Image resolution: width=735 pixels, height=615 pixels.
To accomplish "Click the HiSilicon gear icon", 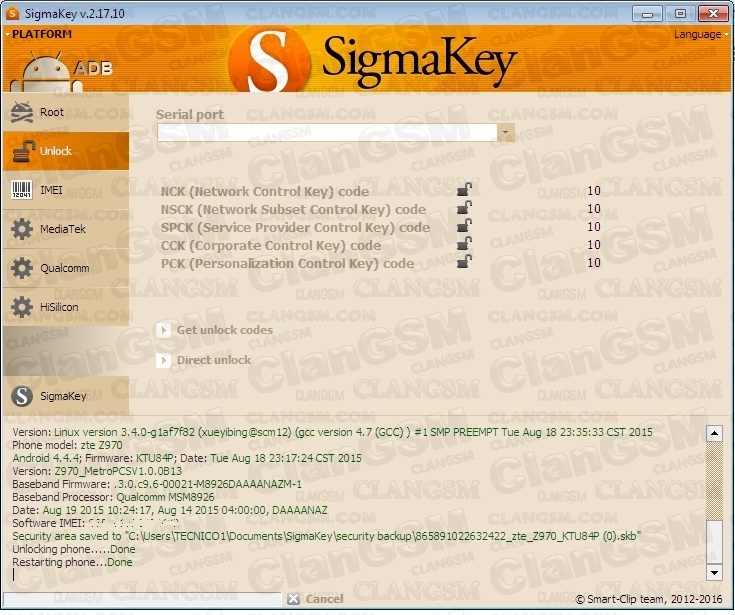I will click(22, 307).
